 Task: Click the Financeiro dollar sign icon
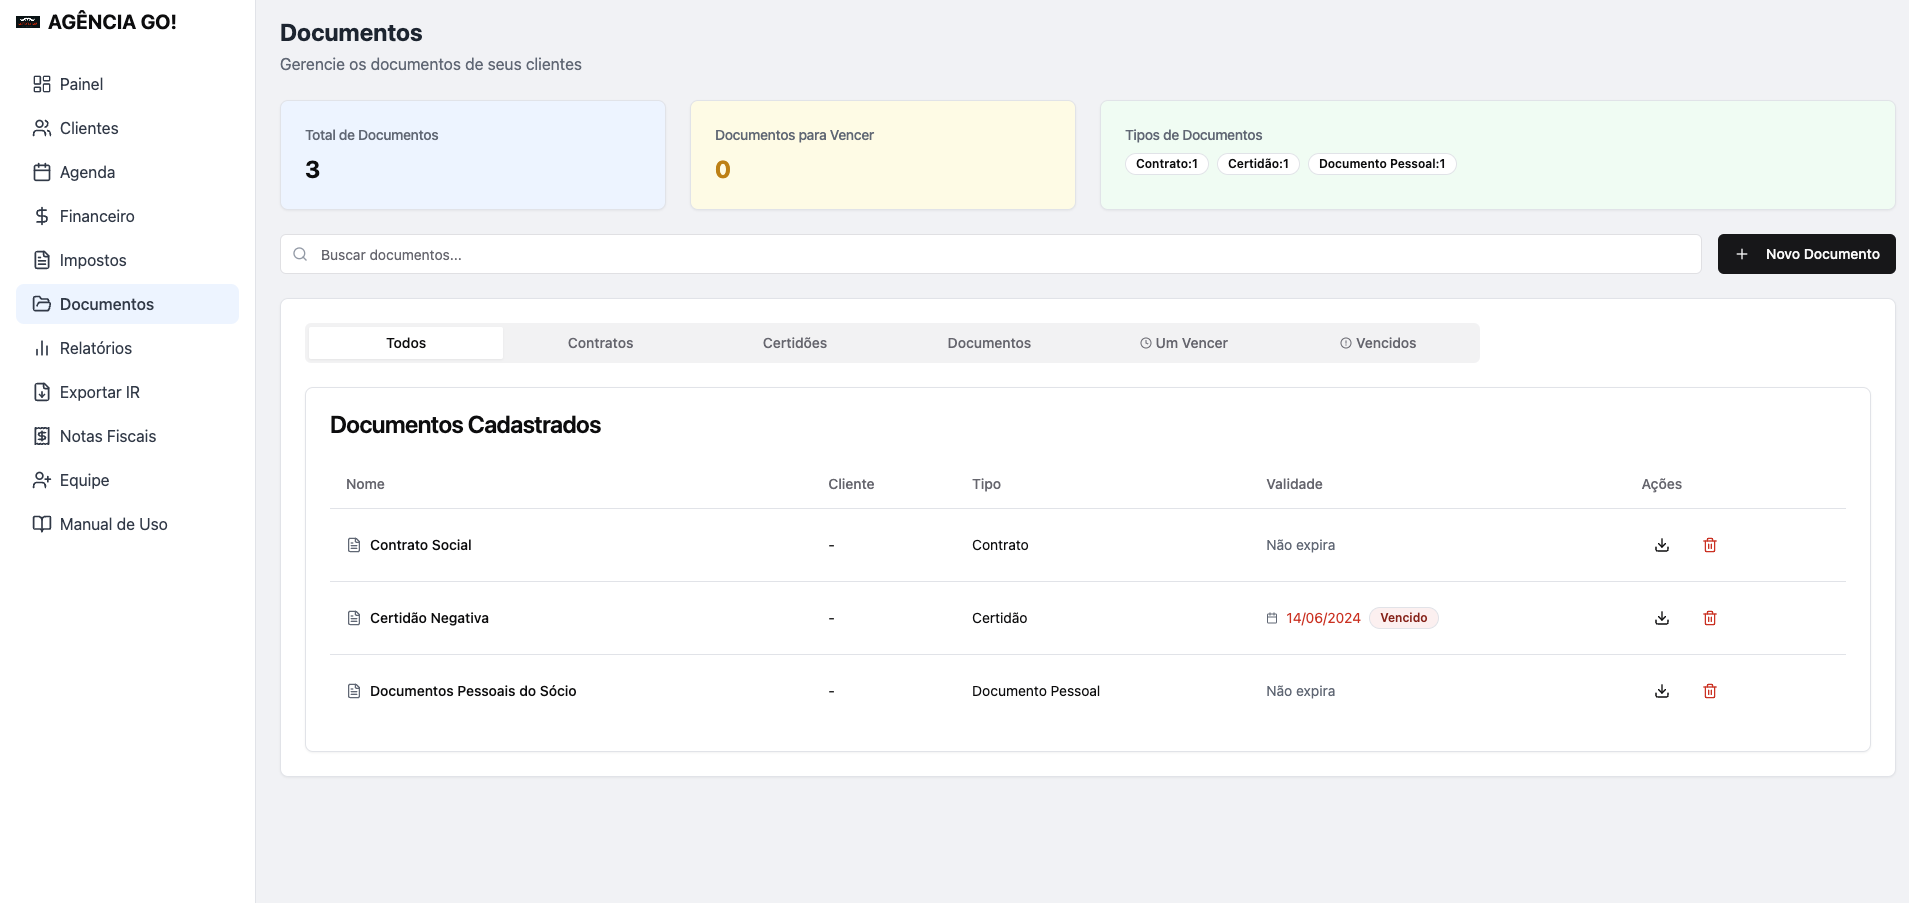pyautogui.click(x=42, y=216)
